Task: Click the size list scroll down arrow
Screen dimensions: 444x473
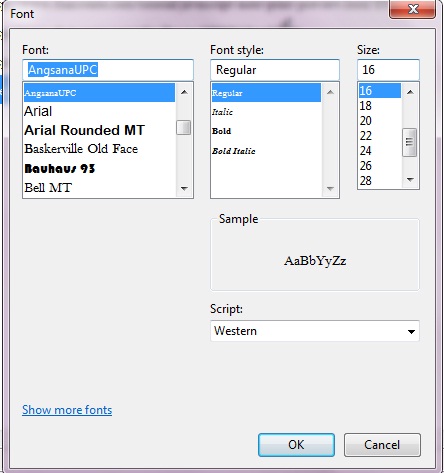Action: [410, 180]
